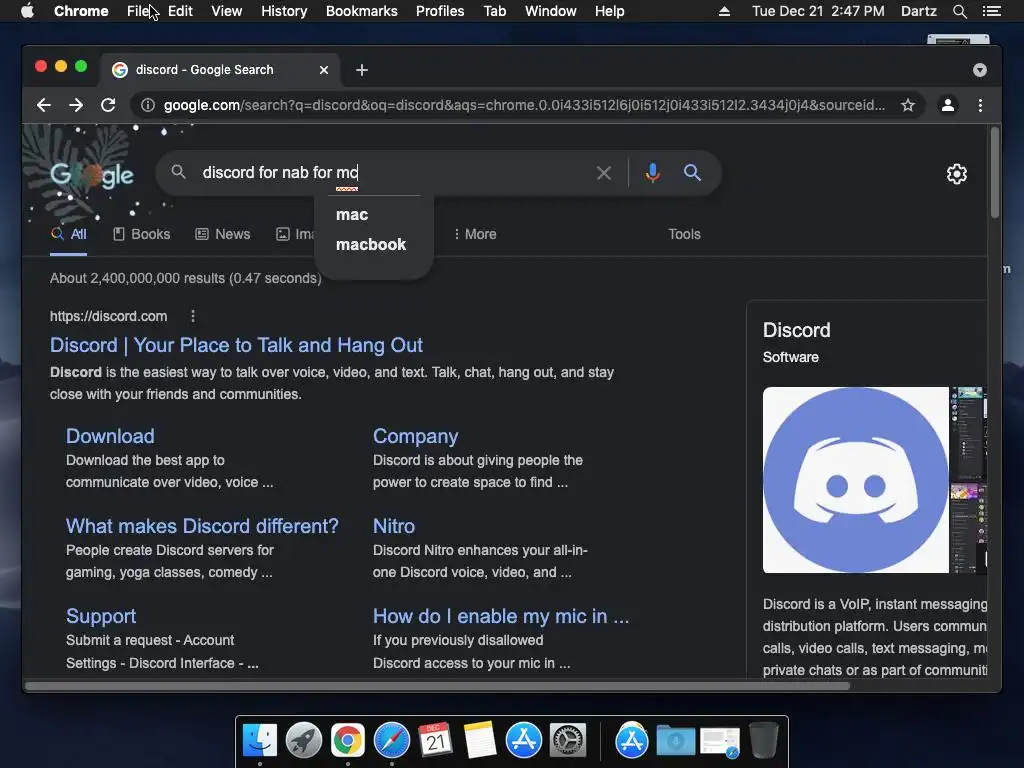Open the Company sitelink

(415, 436)
